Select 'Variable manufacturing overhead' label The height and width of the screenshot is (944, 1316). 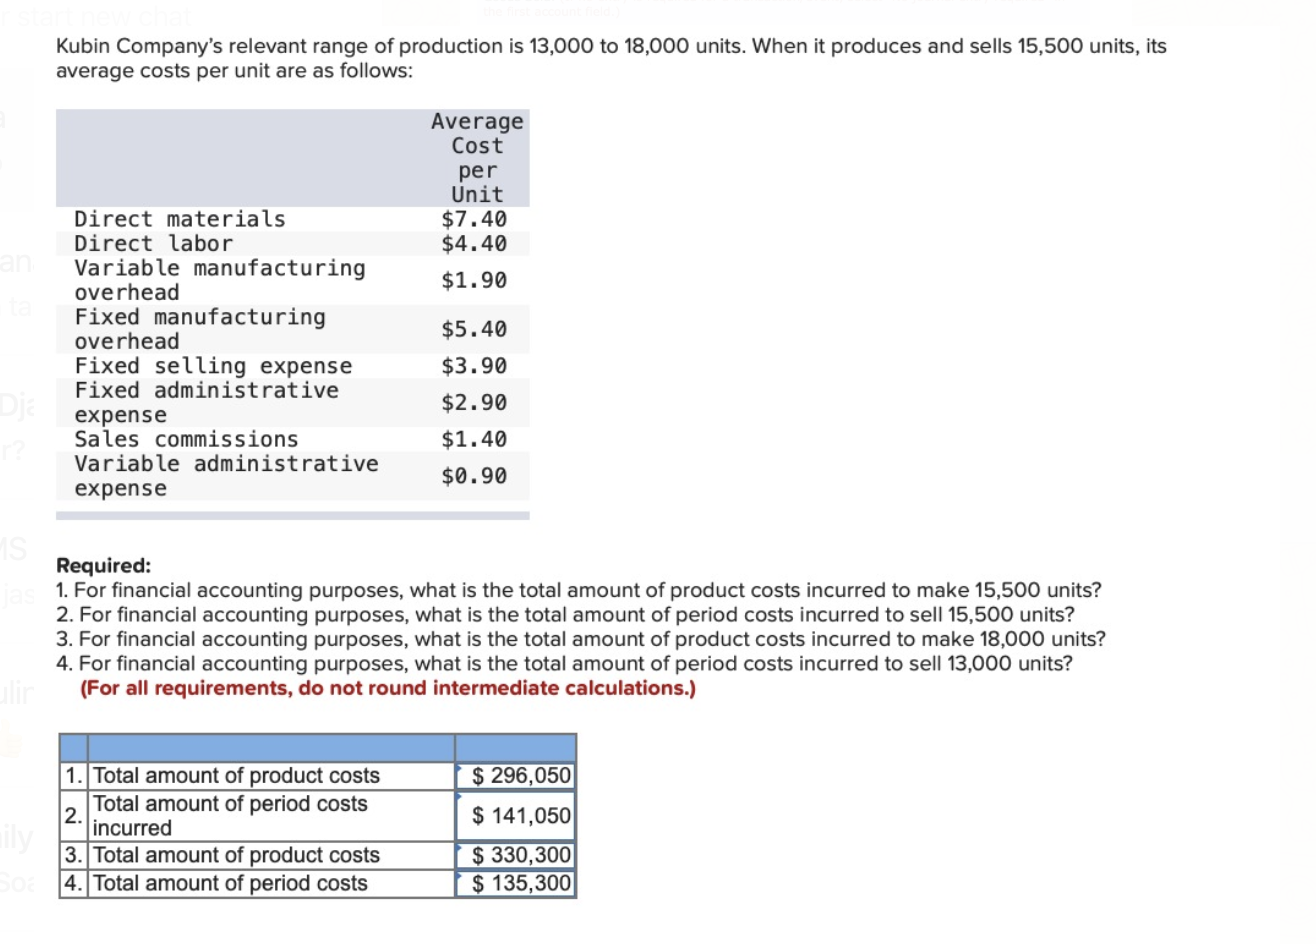220,280
